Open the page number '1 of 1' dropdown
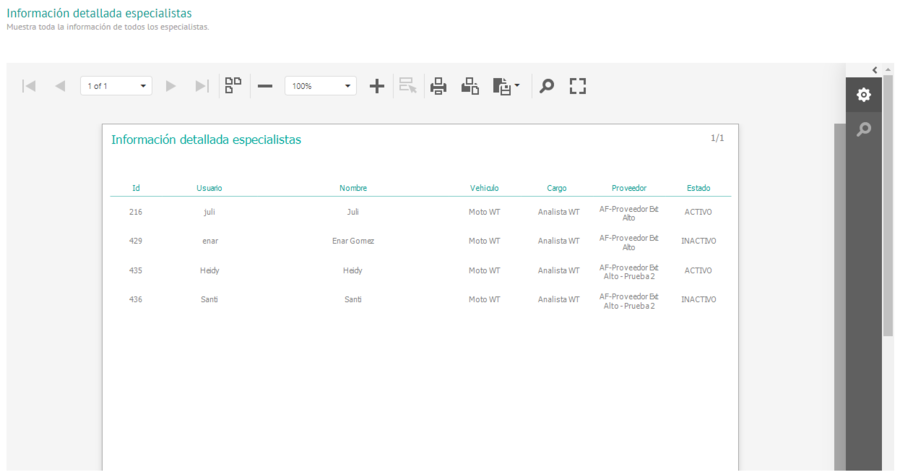Screen dimensions: 900x475 tap(116, 86)
